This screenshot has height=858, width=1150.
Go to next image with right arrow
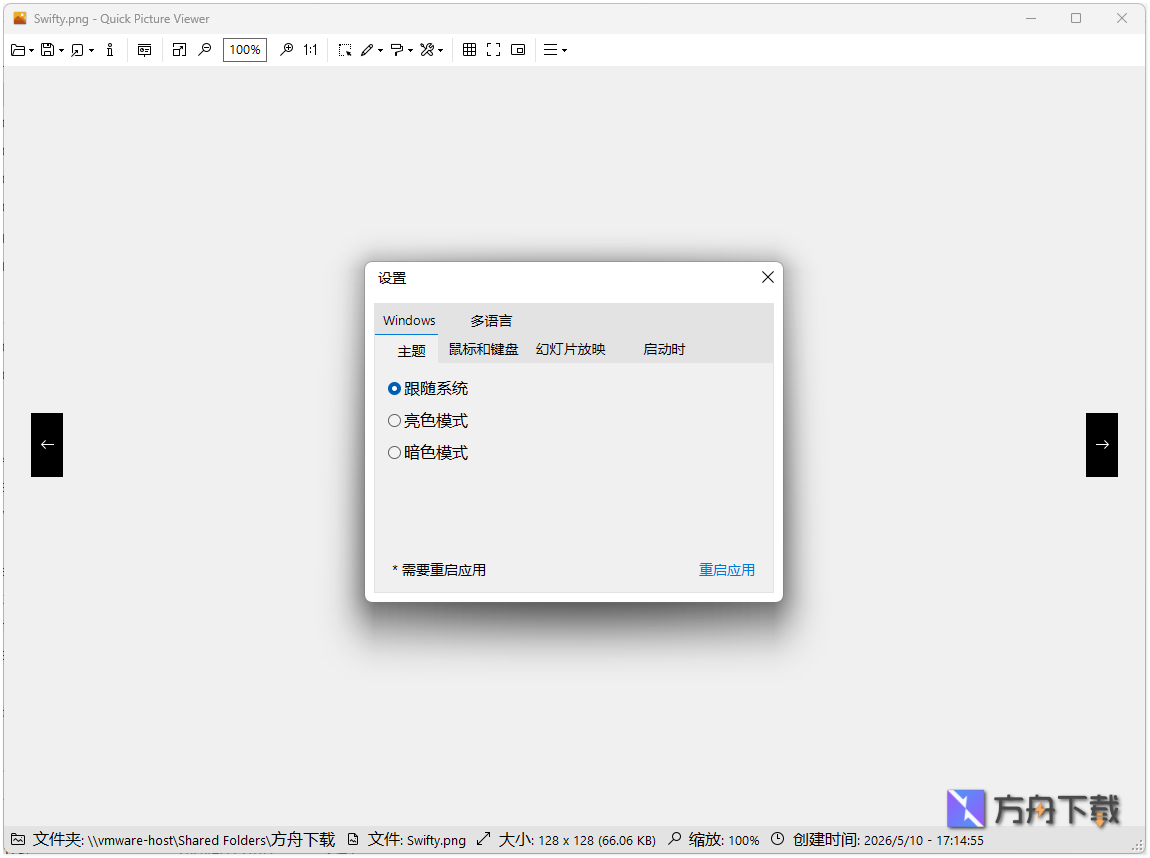tap(1102, 445)
